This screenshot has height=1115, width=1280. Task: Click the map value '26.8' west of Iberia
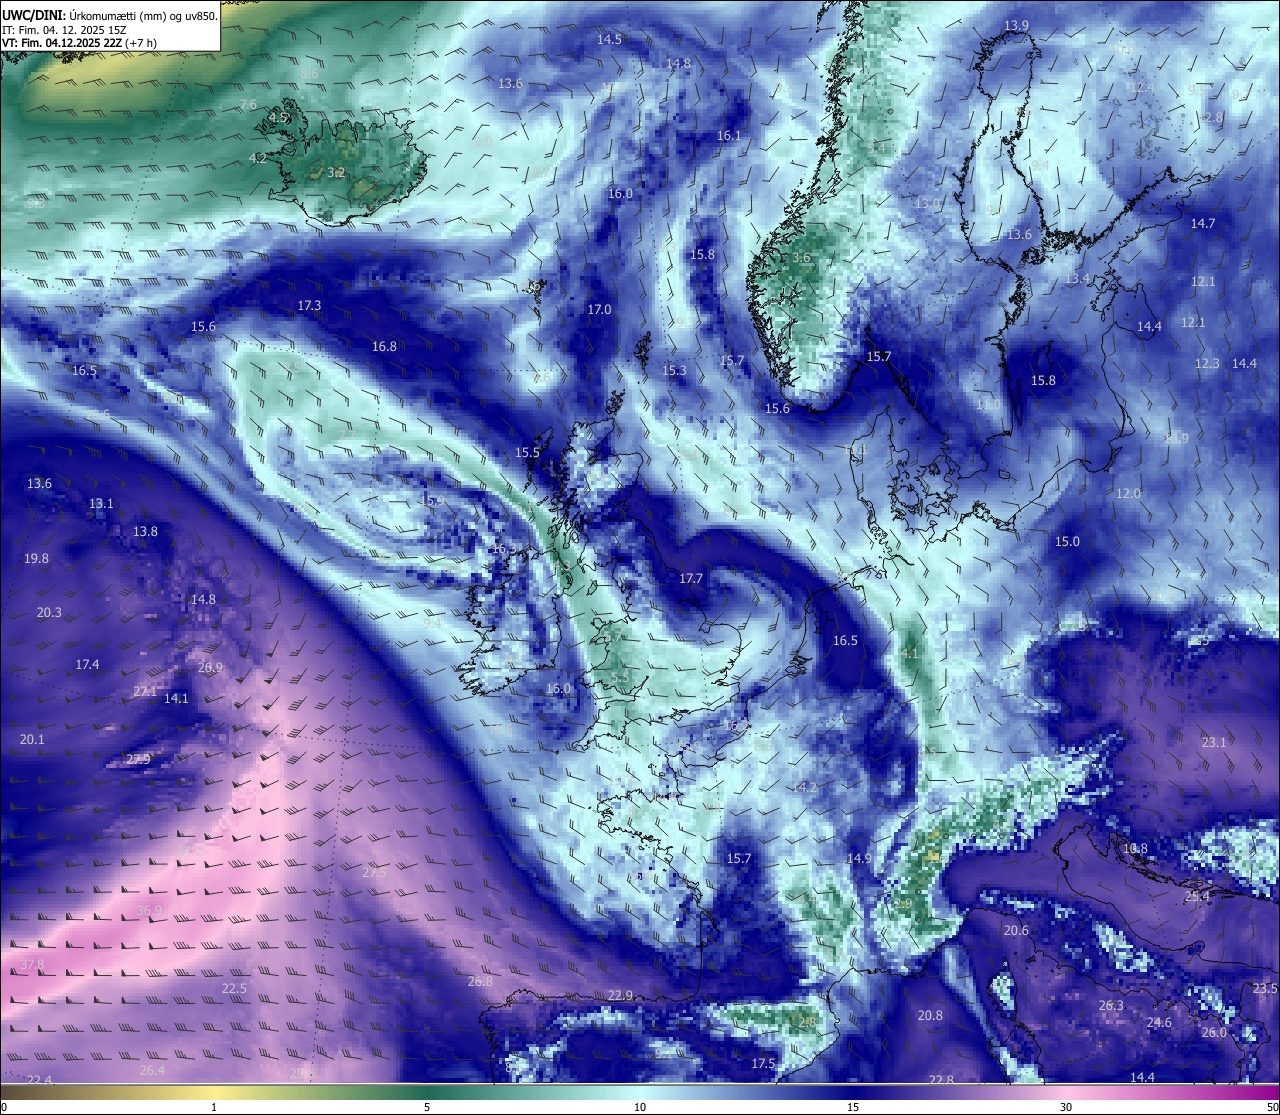click(x=480, y=982)
